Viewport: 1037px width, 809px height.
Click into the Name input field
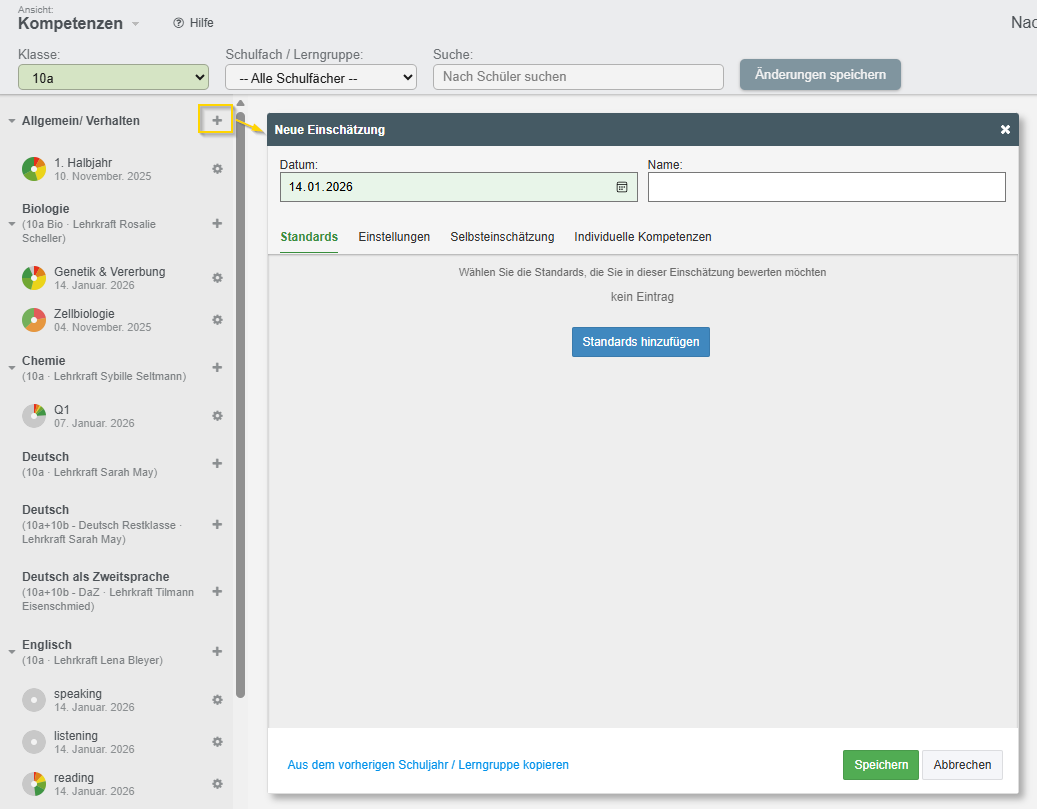(x=826, y=187)
